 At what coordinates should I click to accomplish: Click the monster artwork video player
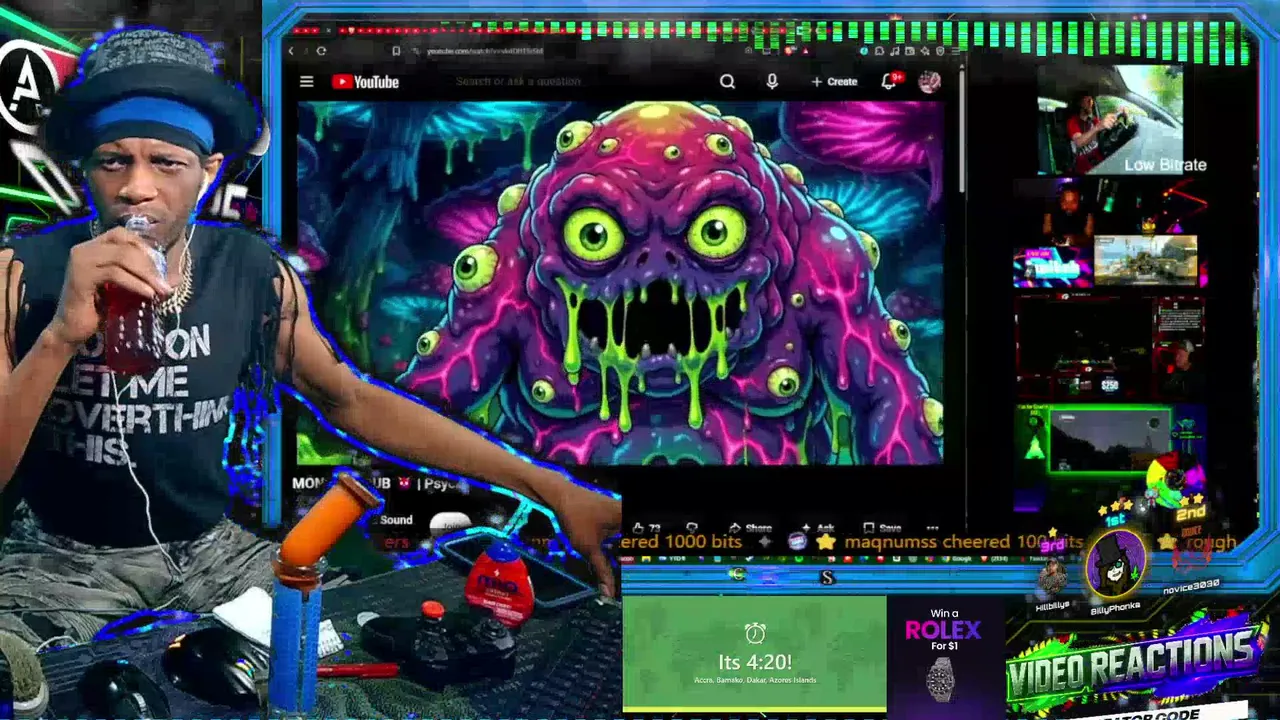pyautogui.click(x=620, y=283)
